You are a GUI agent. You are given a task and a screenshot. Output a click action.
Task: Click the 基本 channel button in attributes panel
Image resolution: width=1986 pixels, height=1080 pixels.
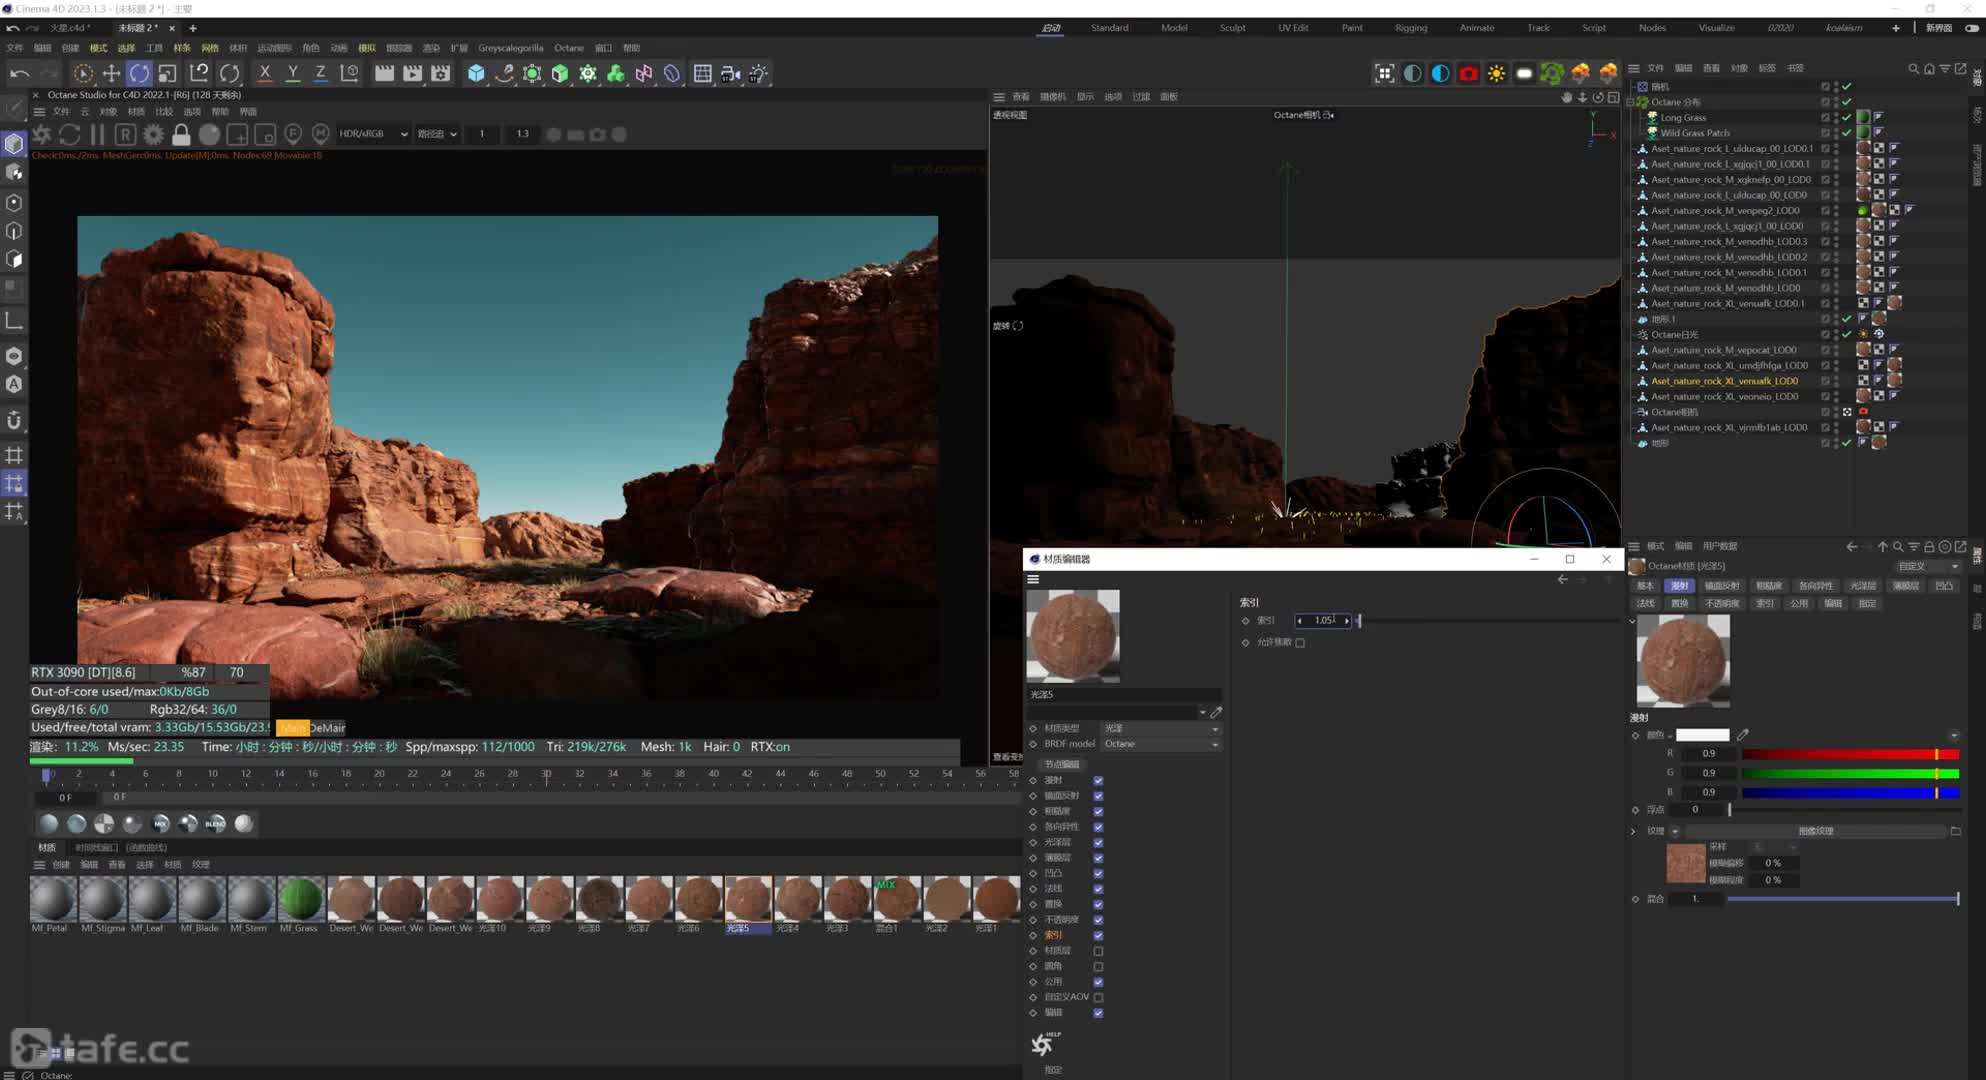tap(1646, 586)
